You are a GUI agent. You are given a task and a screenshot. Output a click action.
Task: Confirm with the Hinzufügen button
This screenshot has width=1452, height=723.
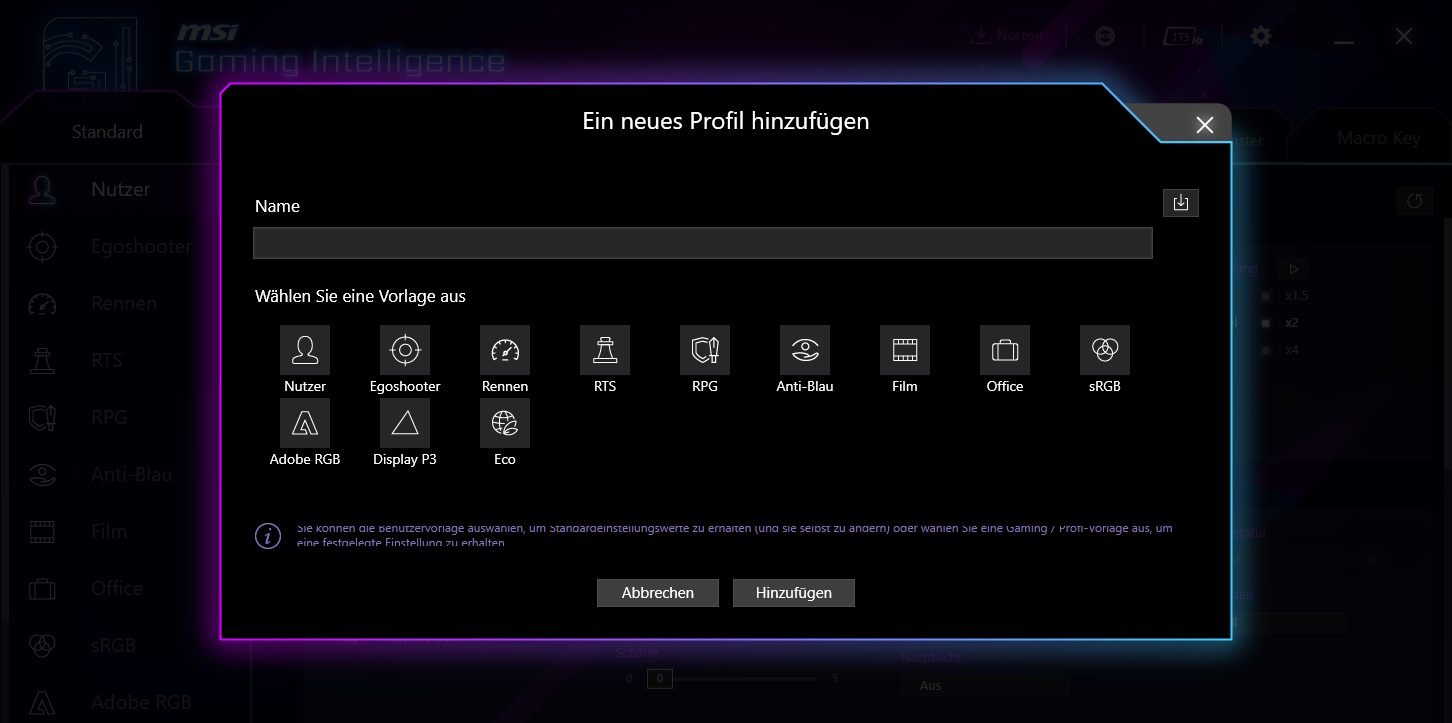pos(794,593)
